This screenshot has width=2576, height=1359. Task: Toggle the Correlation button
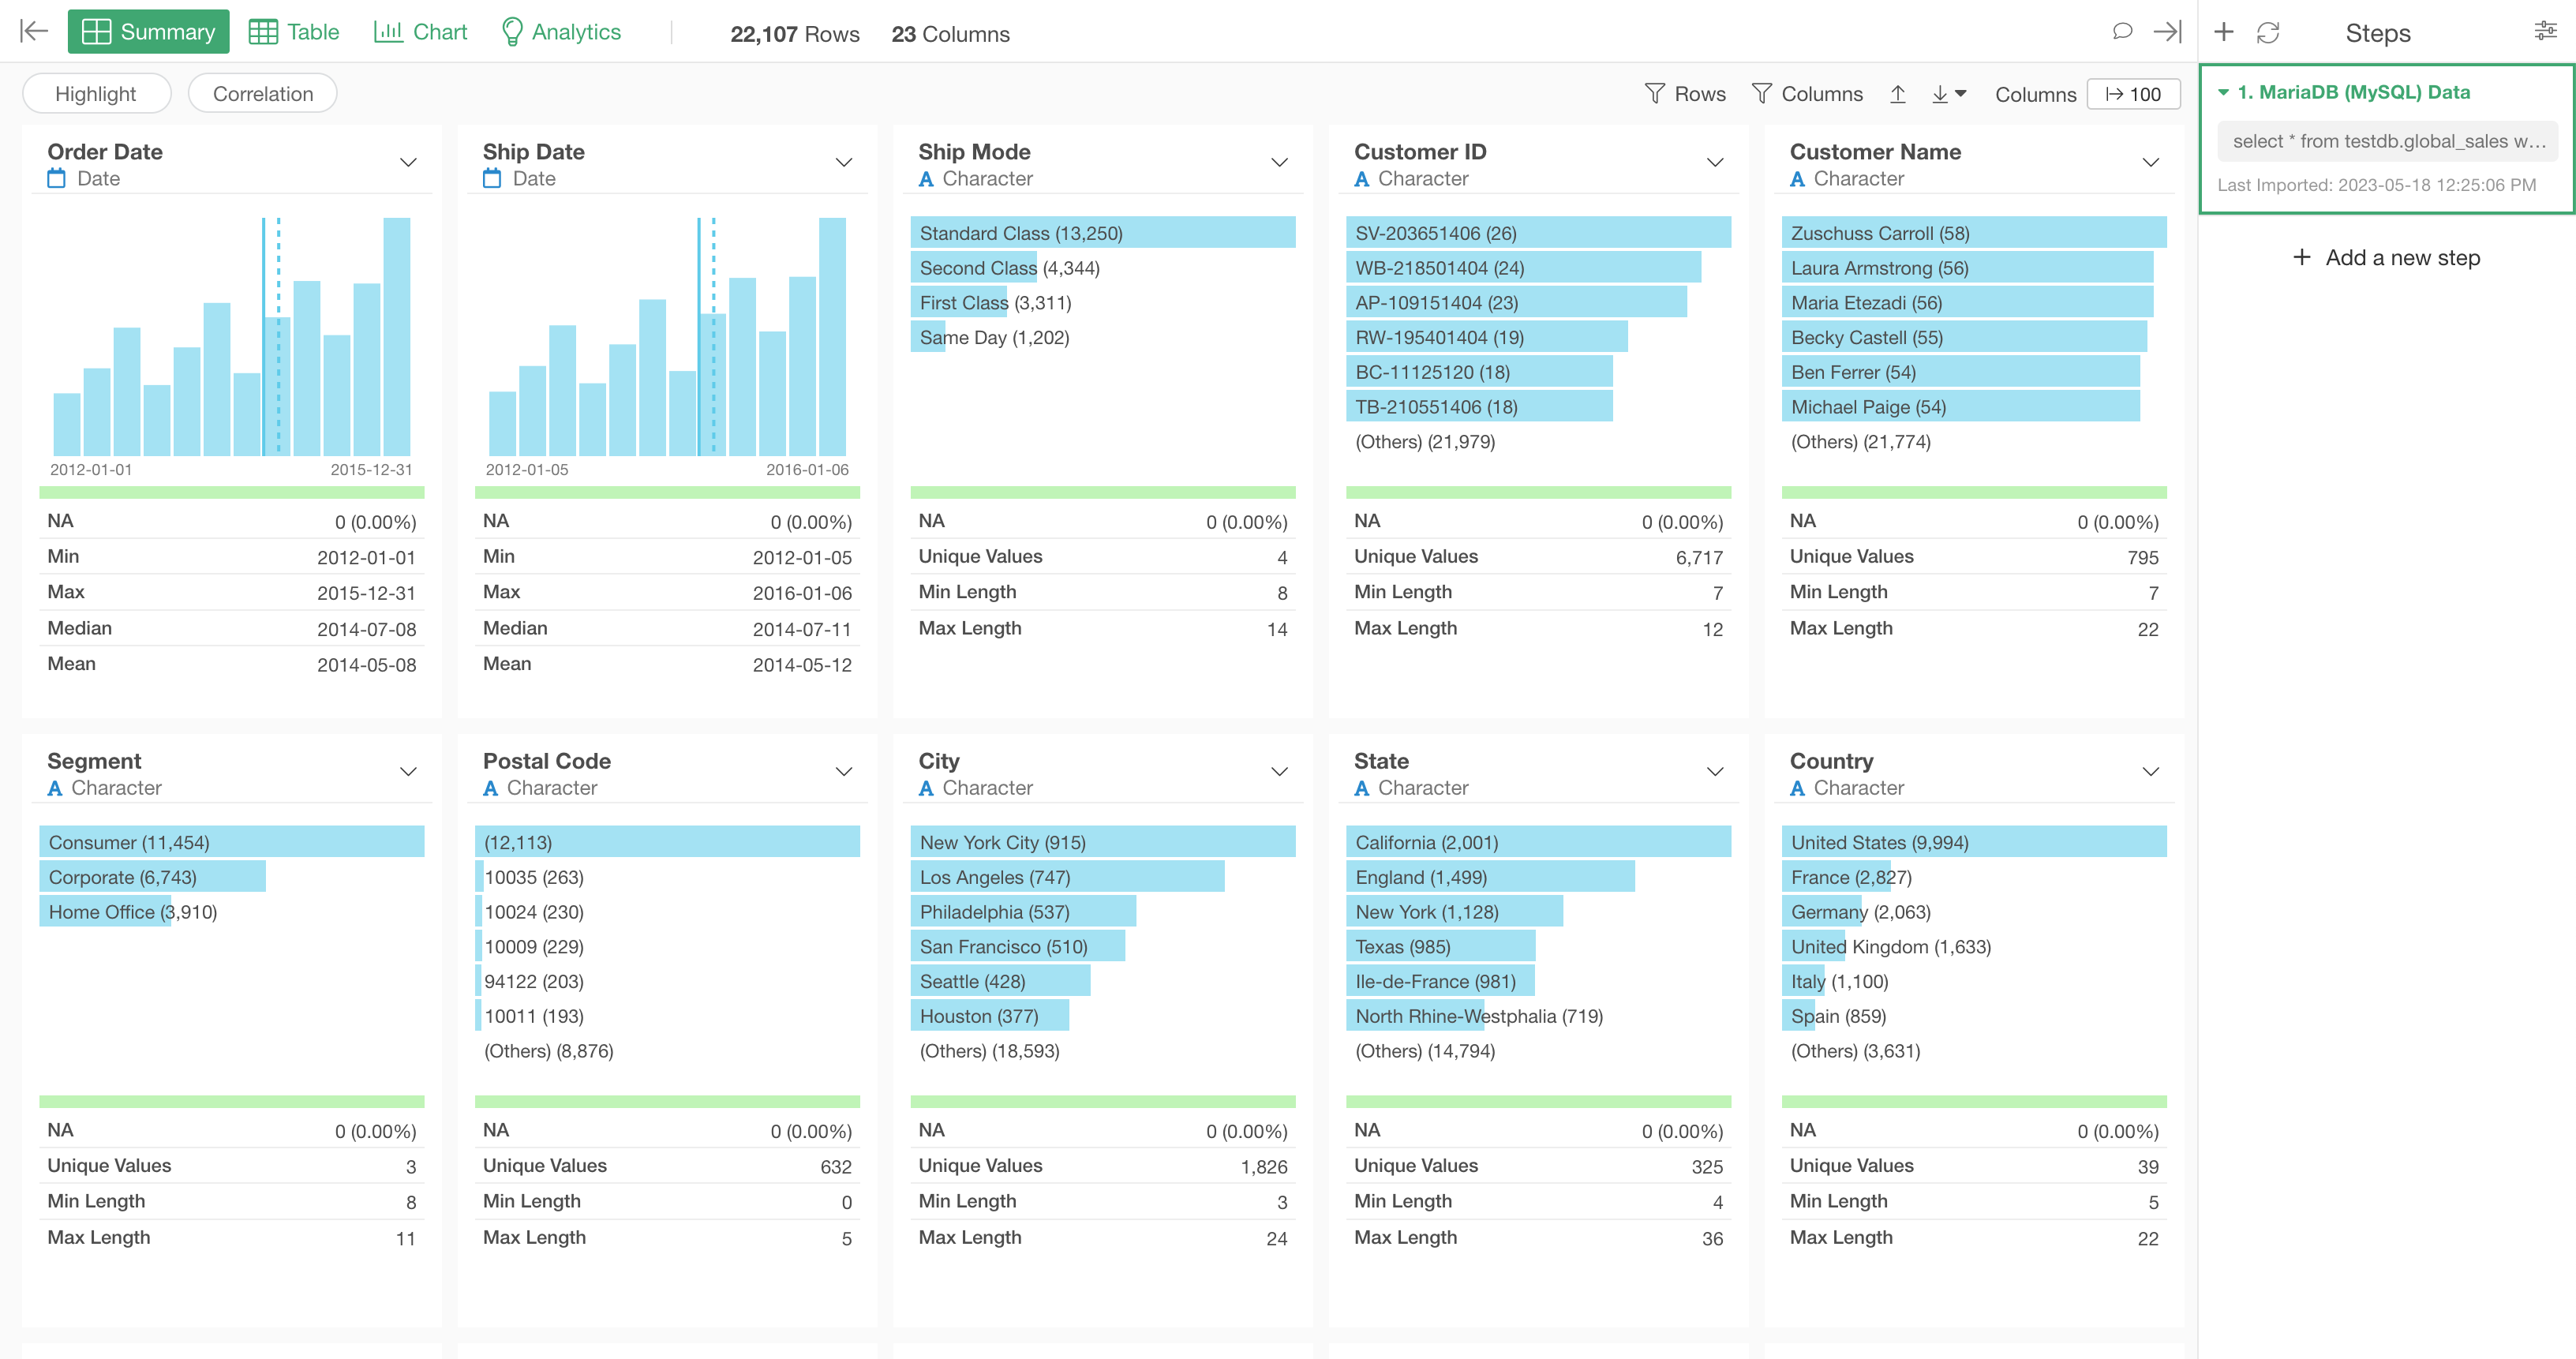tap(262, 93)
